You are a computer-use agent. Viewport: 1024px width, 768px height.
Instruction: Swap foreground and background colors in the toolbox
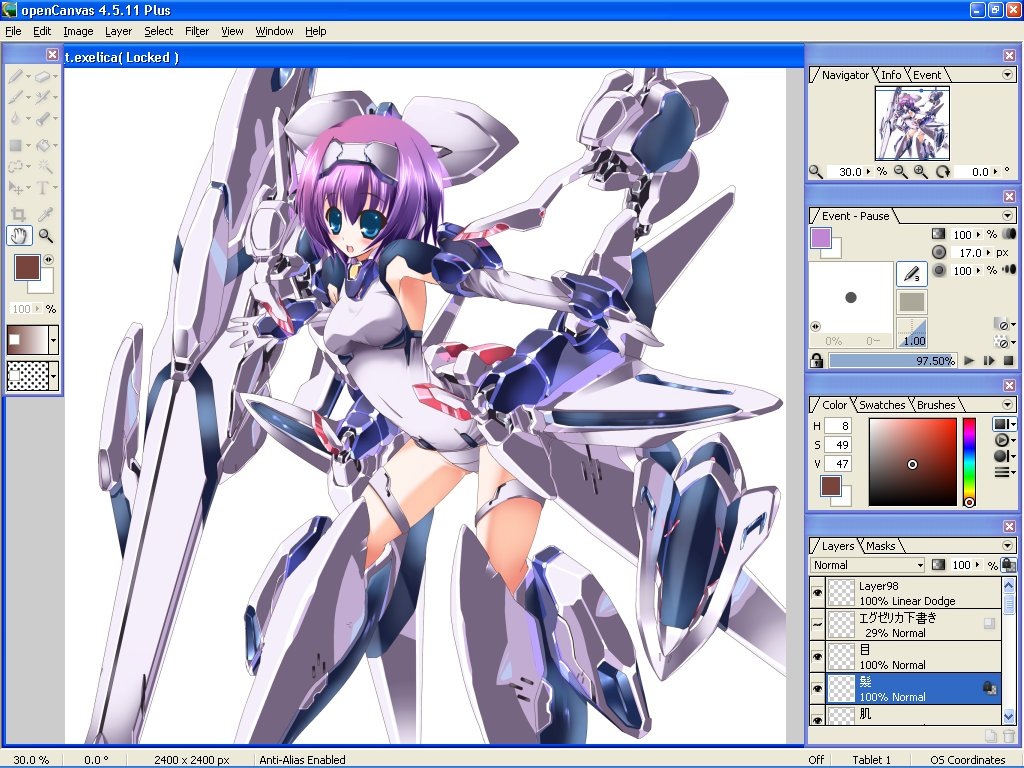click(x=48, y=259)
